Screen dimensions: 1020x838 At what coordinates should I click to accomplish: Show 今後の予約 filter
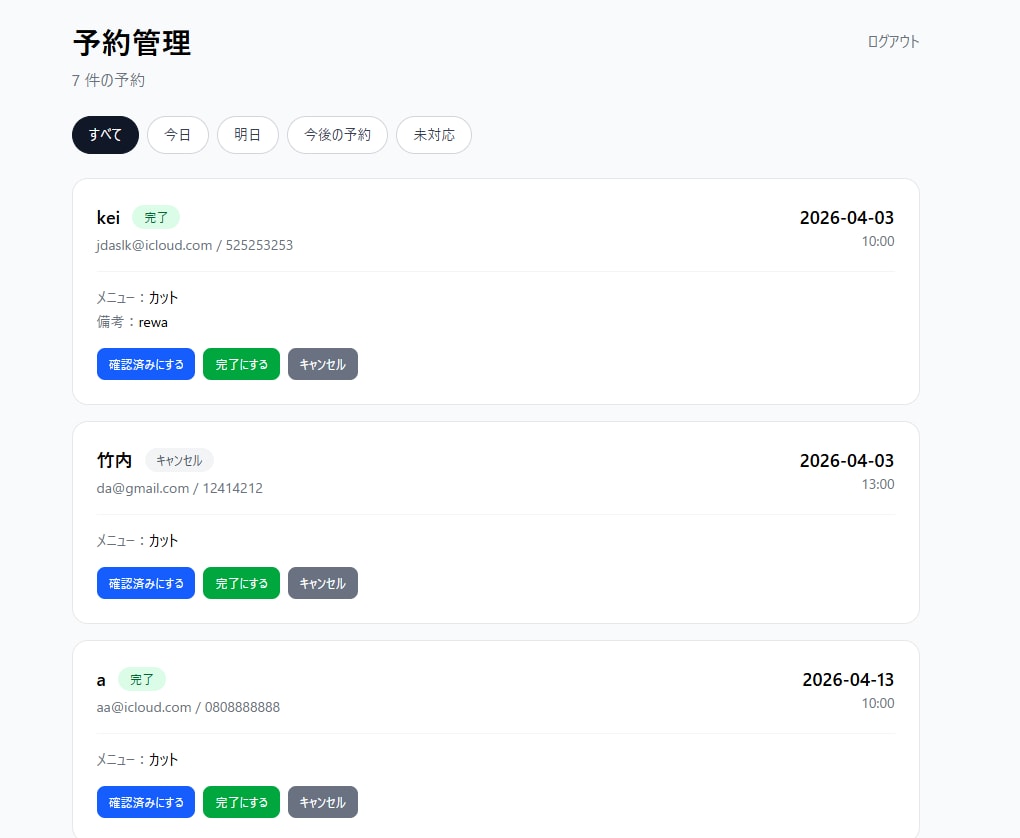[x=337, y=135]
